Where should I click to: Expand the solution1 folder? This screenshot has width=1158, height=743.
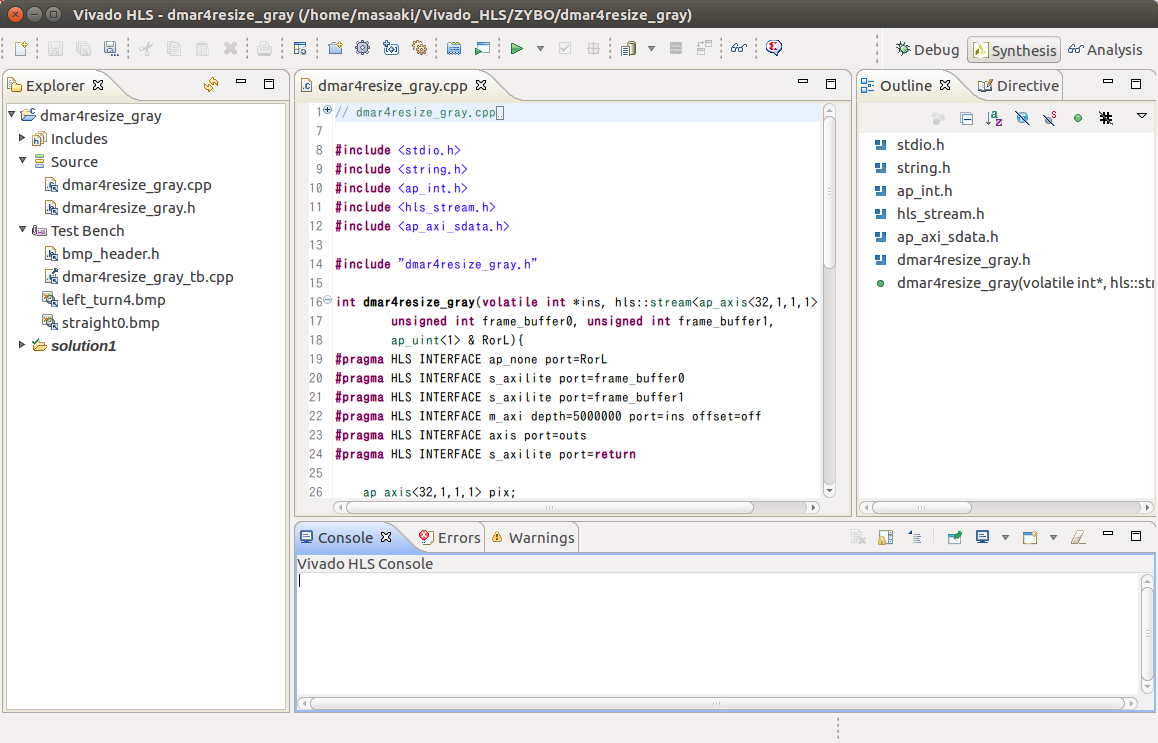[x=22, y=347]
